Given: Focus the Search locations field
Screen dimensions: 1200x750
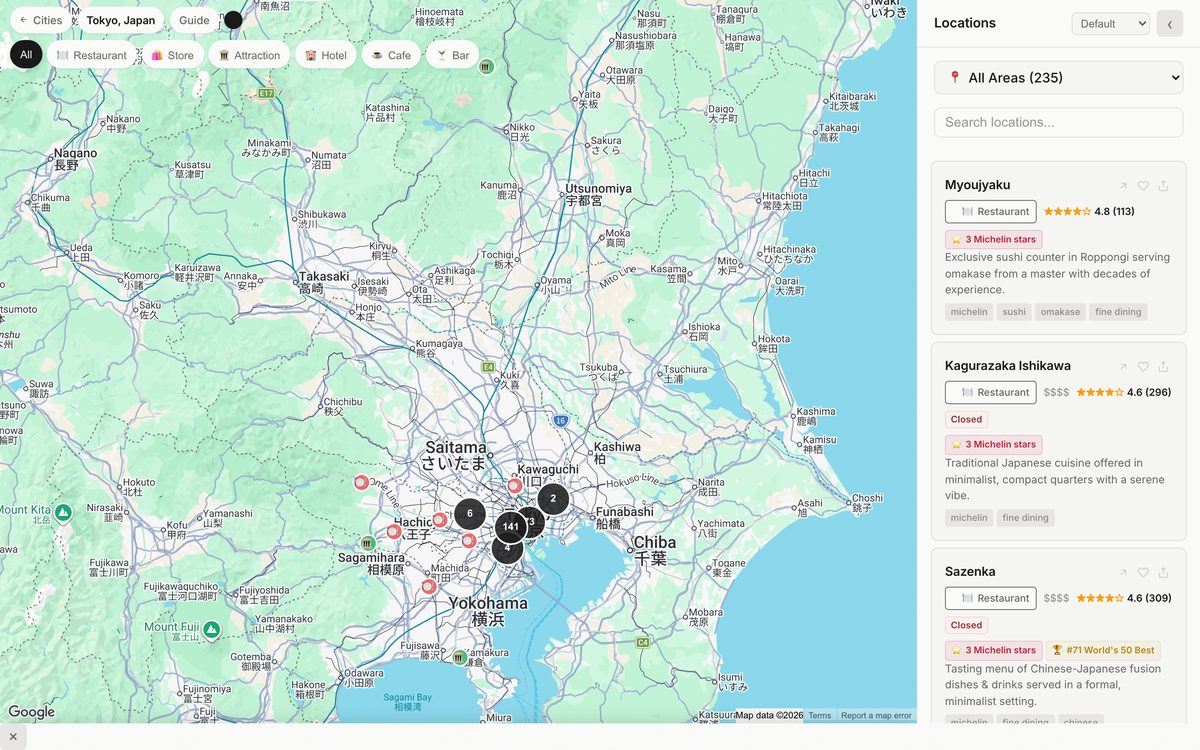Looking at the screenshot, I should click(1058, 122).
